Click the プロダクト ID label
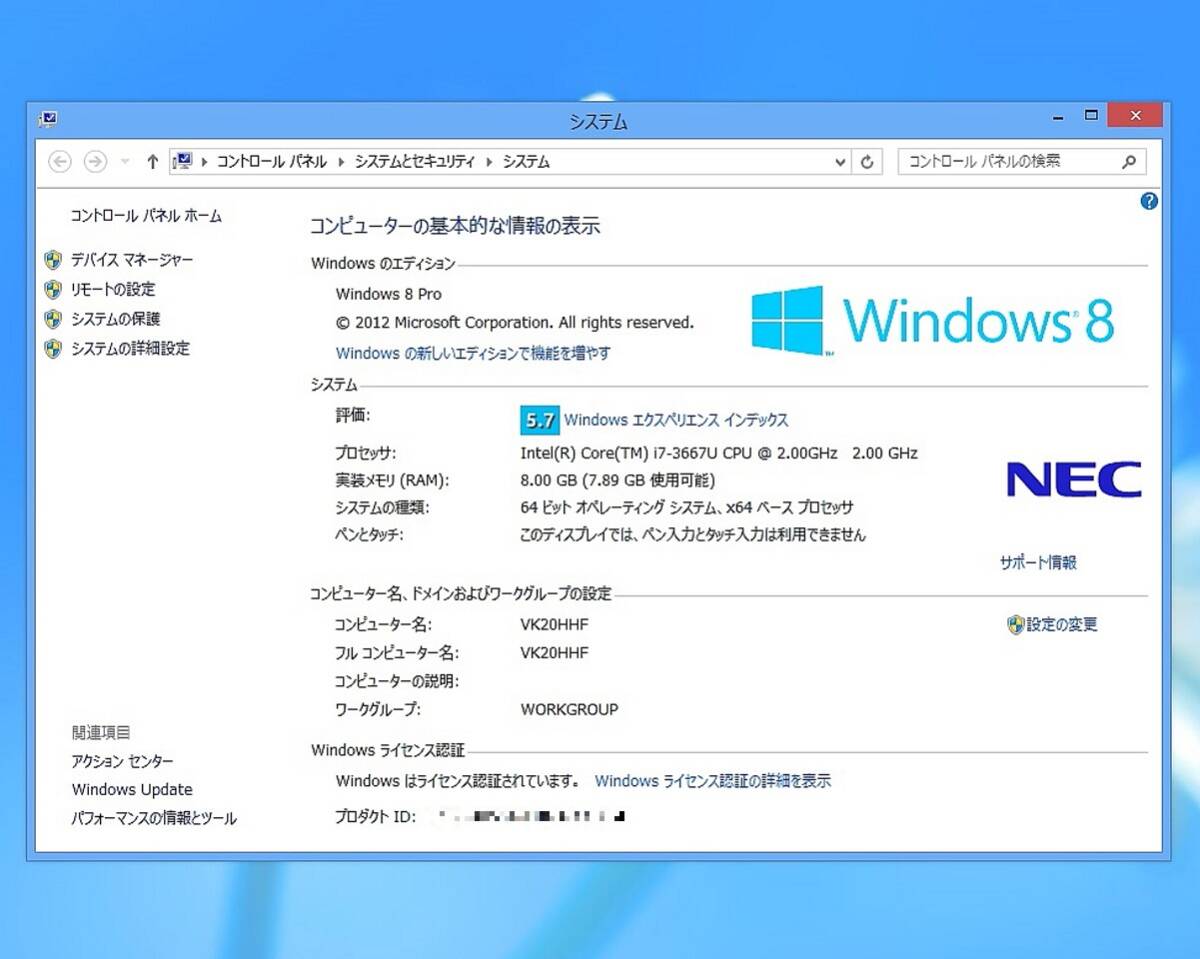 tap(375, 817)
